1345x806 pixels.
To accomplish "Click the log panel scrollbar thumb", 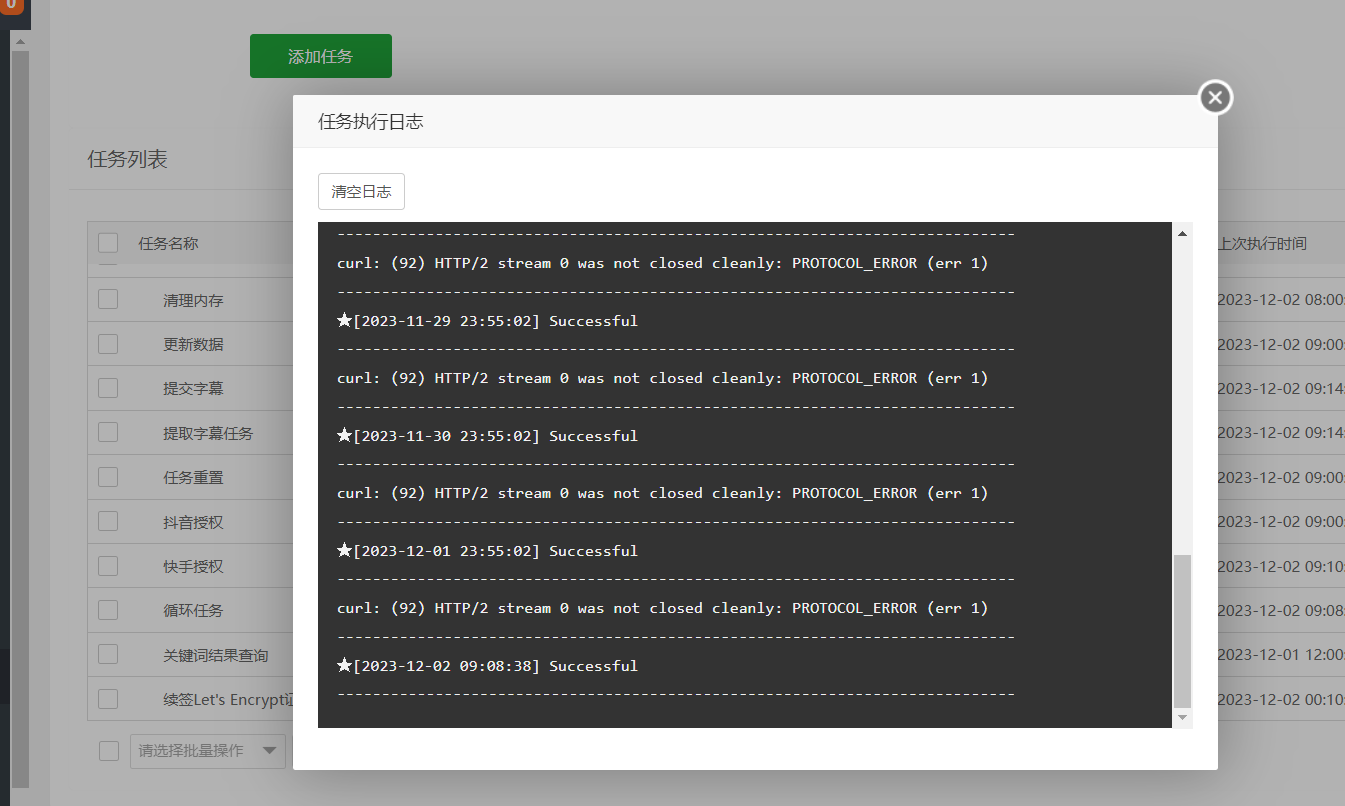I will pos(1182,631).
